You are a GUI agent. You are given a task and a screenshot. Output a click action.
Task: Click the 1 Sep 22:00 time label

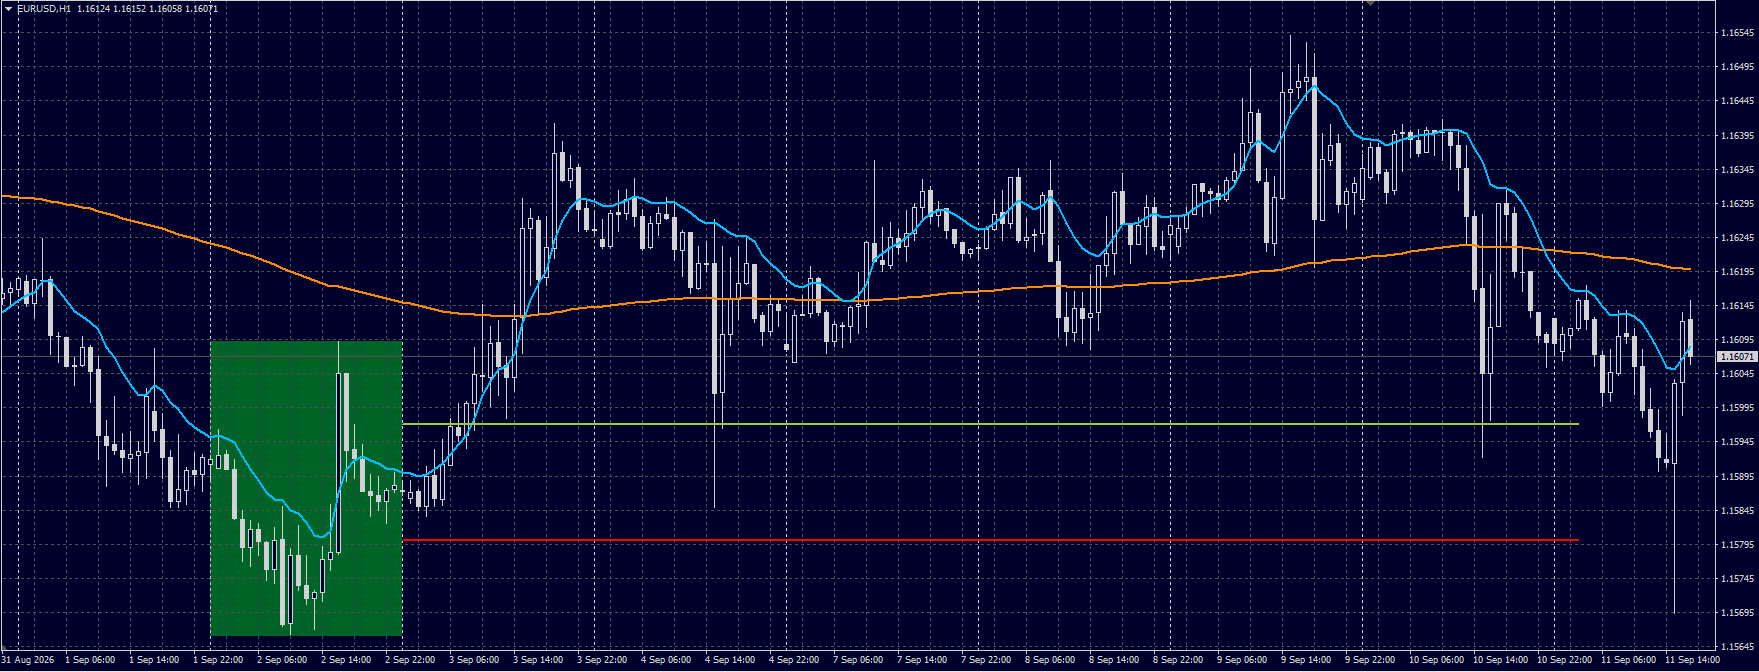pyautogui.click(x=218, y=660)
